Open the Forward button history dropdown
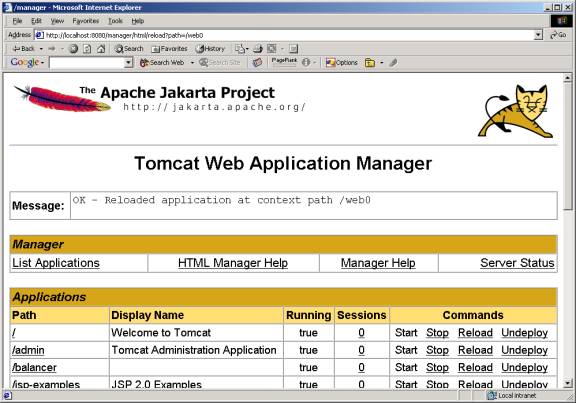 [x=62, y=48]
